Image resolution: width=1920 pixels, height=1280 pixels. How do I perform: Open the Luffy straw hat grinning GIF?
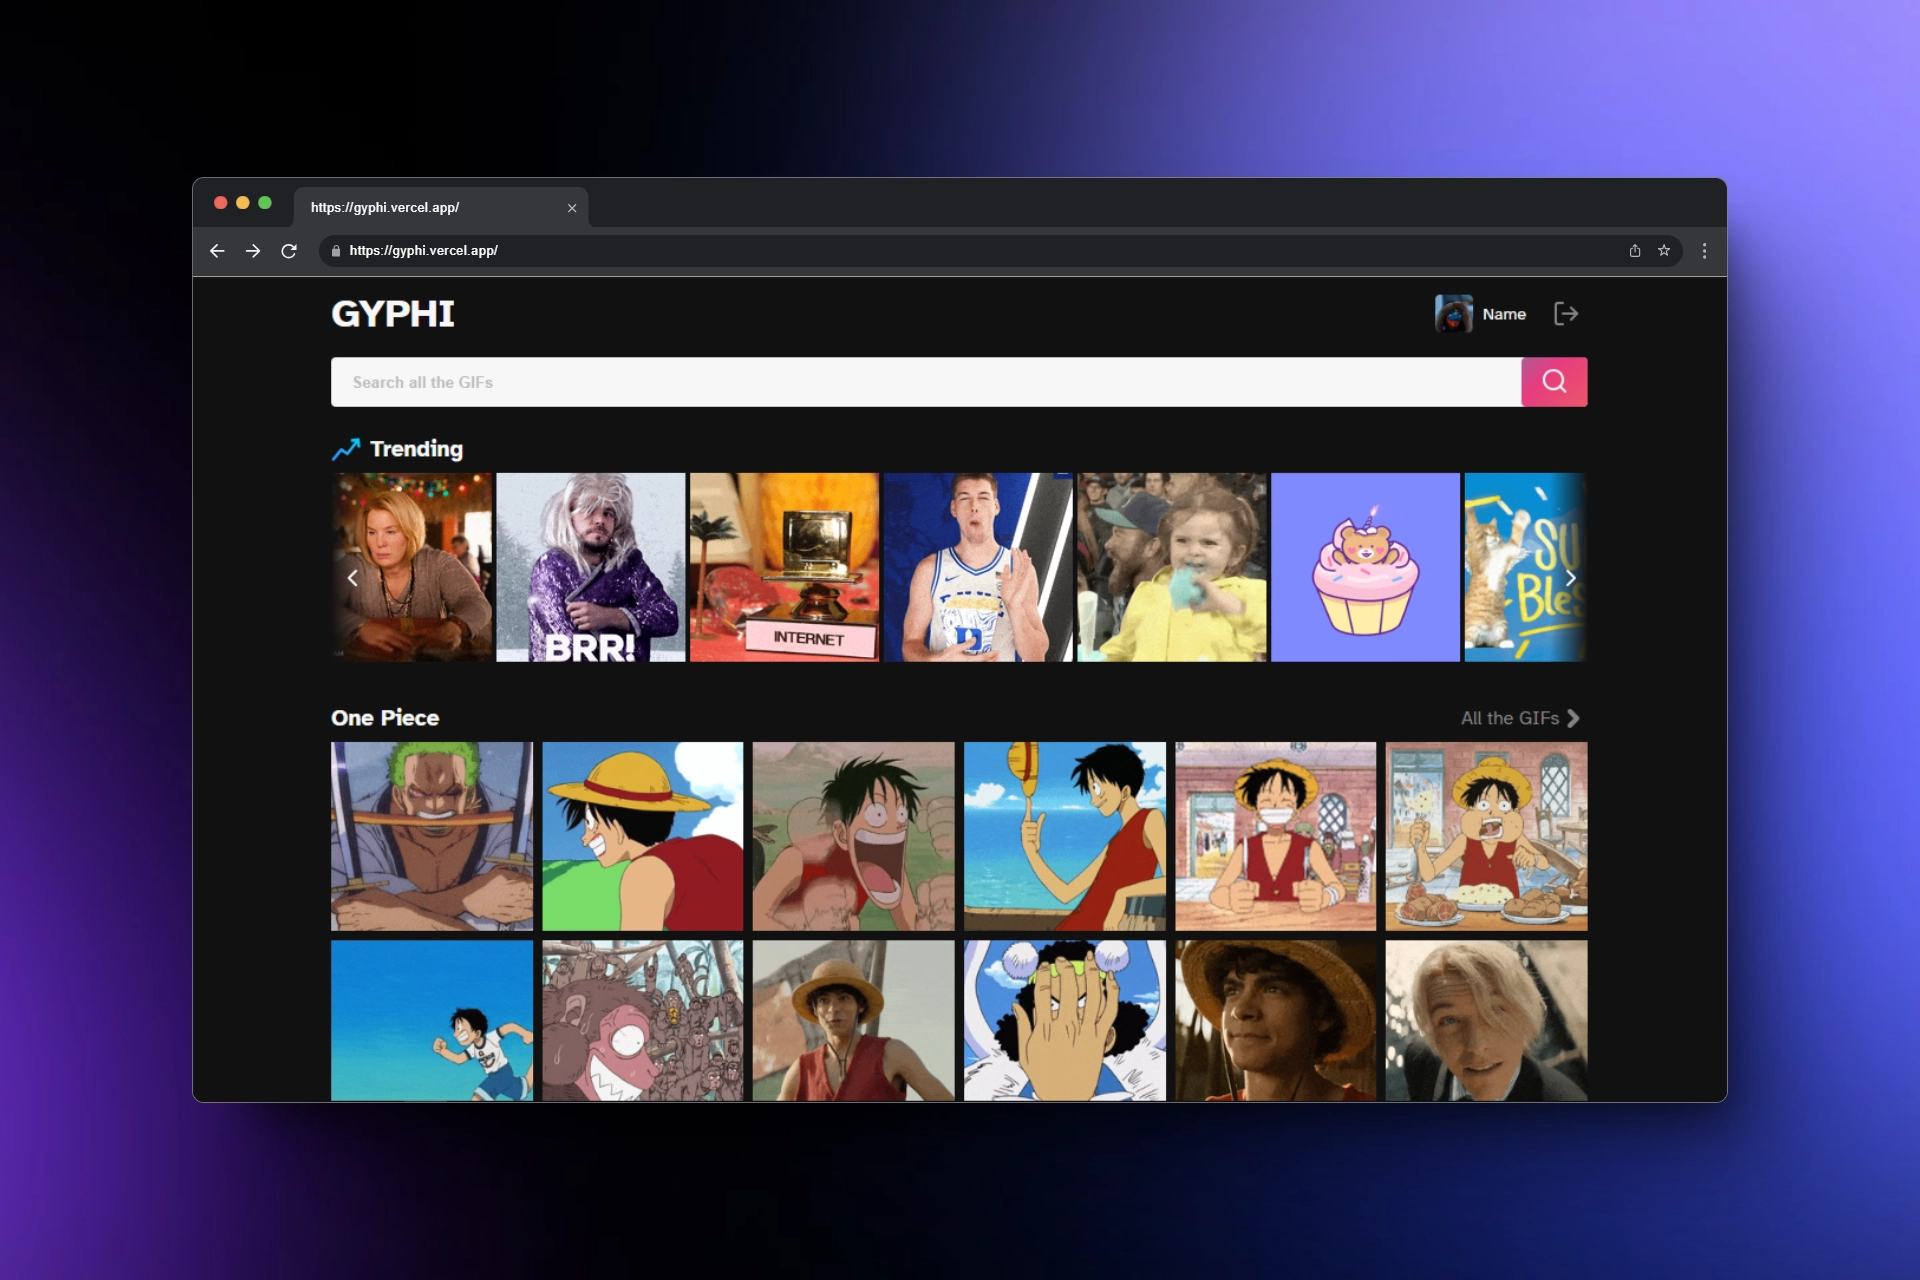(643, 836)
